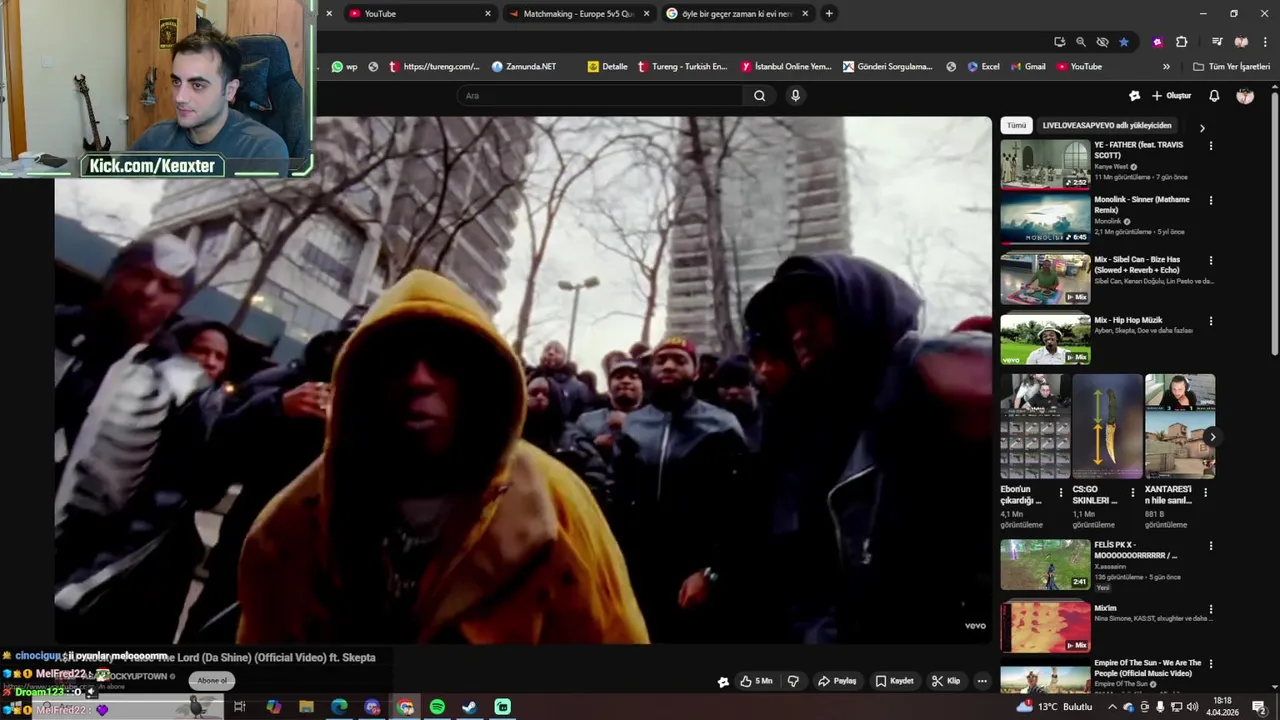Image resolution: width=1280 pixels, height=720 pixels.
Task: Open options for the Ebon'un çıkardığı short
Action: tap(1061, 492)
